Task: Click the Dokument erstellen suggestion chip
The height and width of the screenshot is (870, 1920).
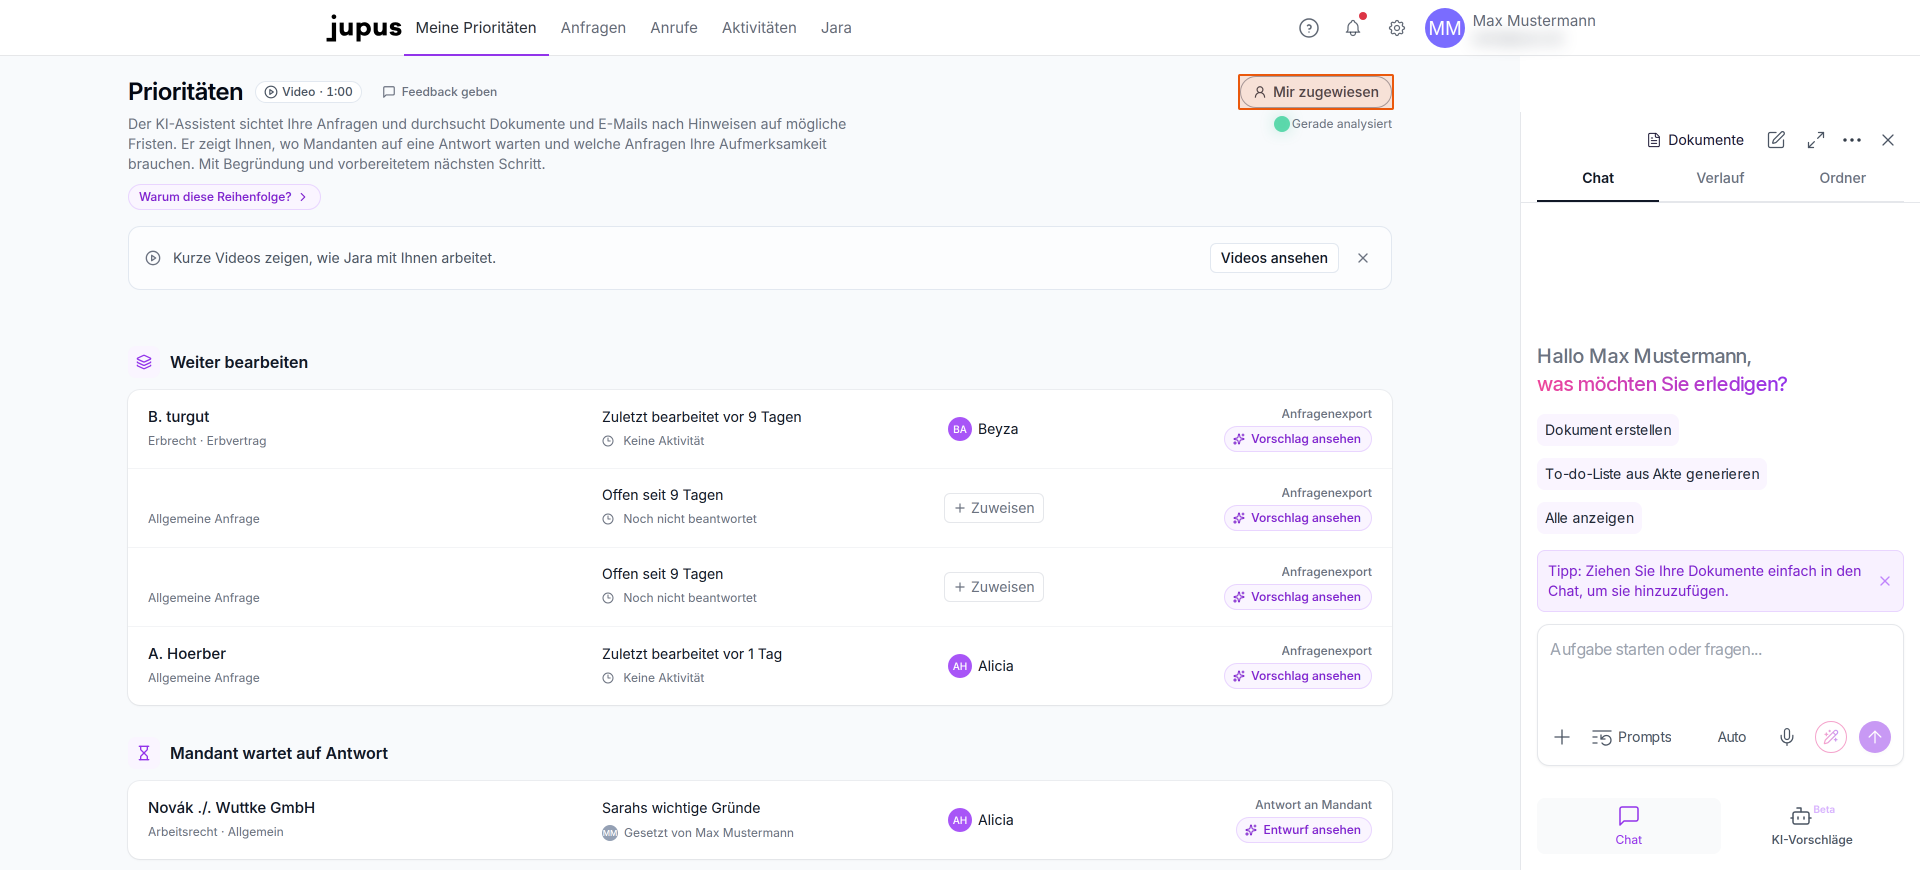Action: point(1608,430)
